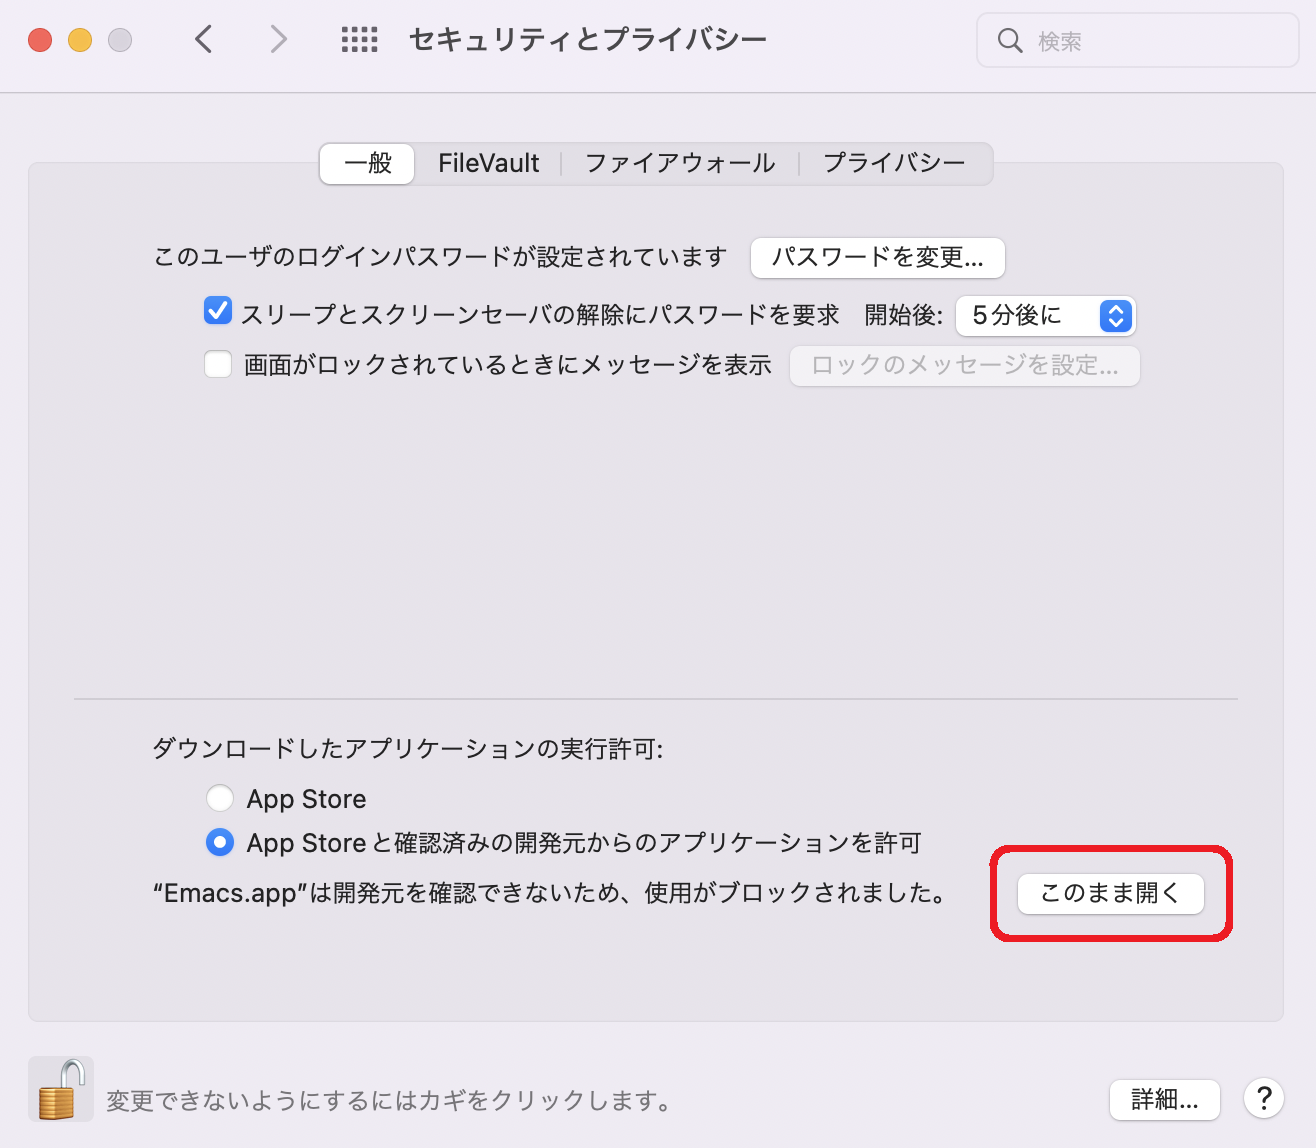The image size is (1316, 1148).
Task: Open the show-all preferences grid icon
Action: pyautogui.click(x=359, y=40)
